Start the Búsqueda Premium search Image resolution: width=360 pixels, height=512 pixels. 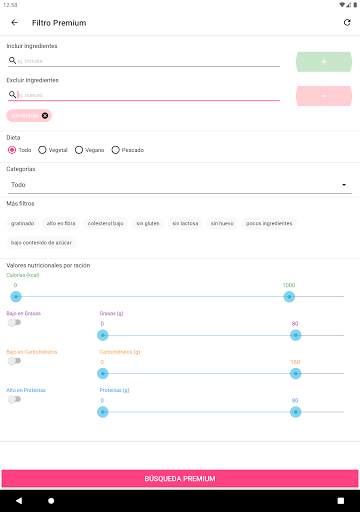coord(180,479)
